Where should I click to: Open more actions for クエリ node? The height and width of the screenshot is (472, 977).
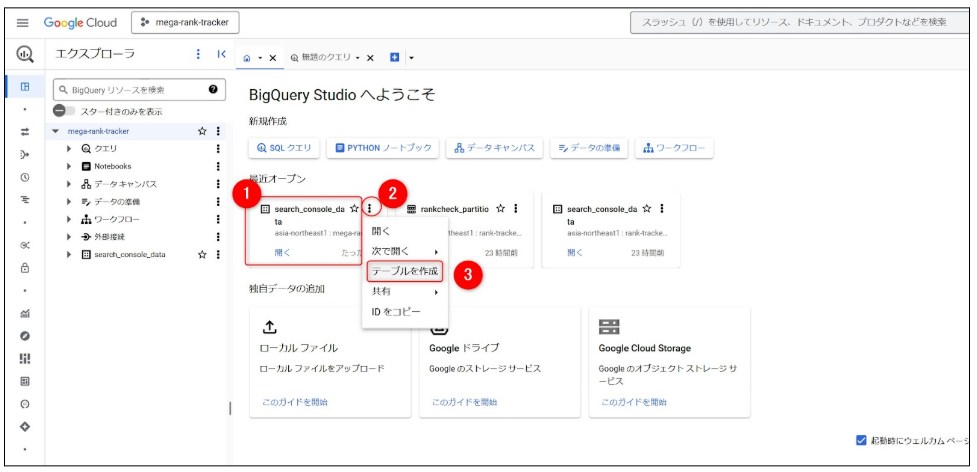[218, 149]
